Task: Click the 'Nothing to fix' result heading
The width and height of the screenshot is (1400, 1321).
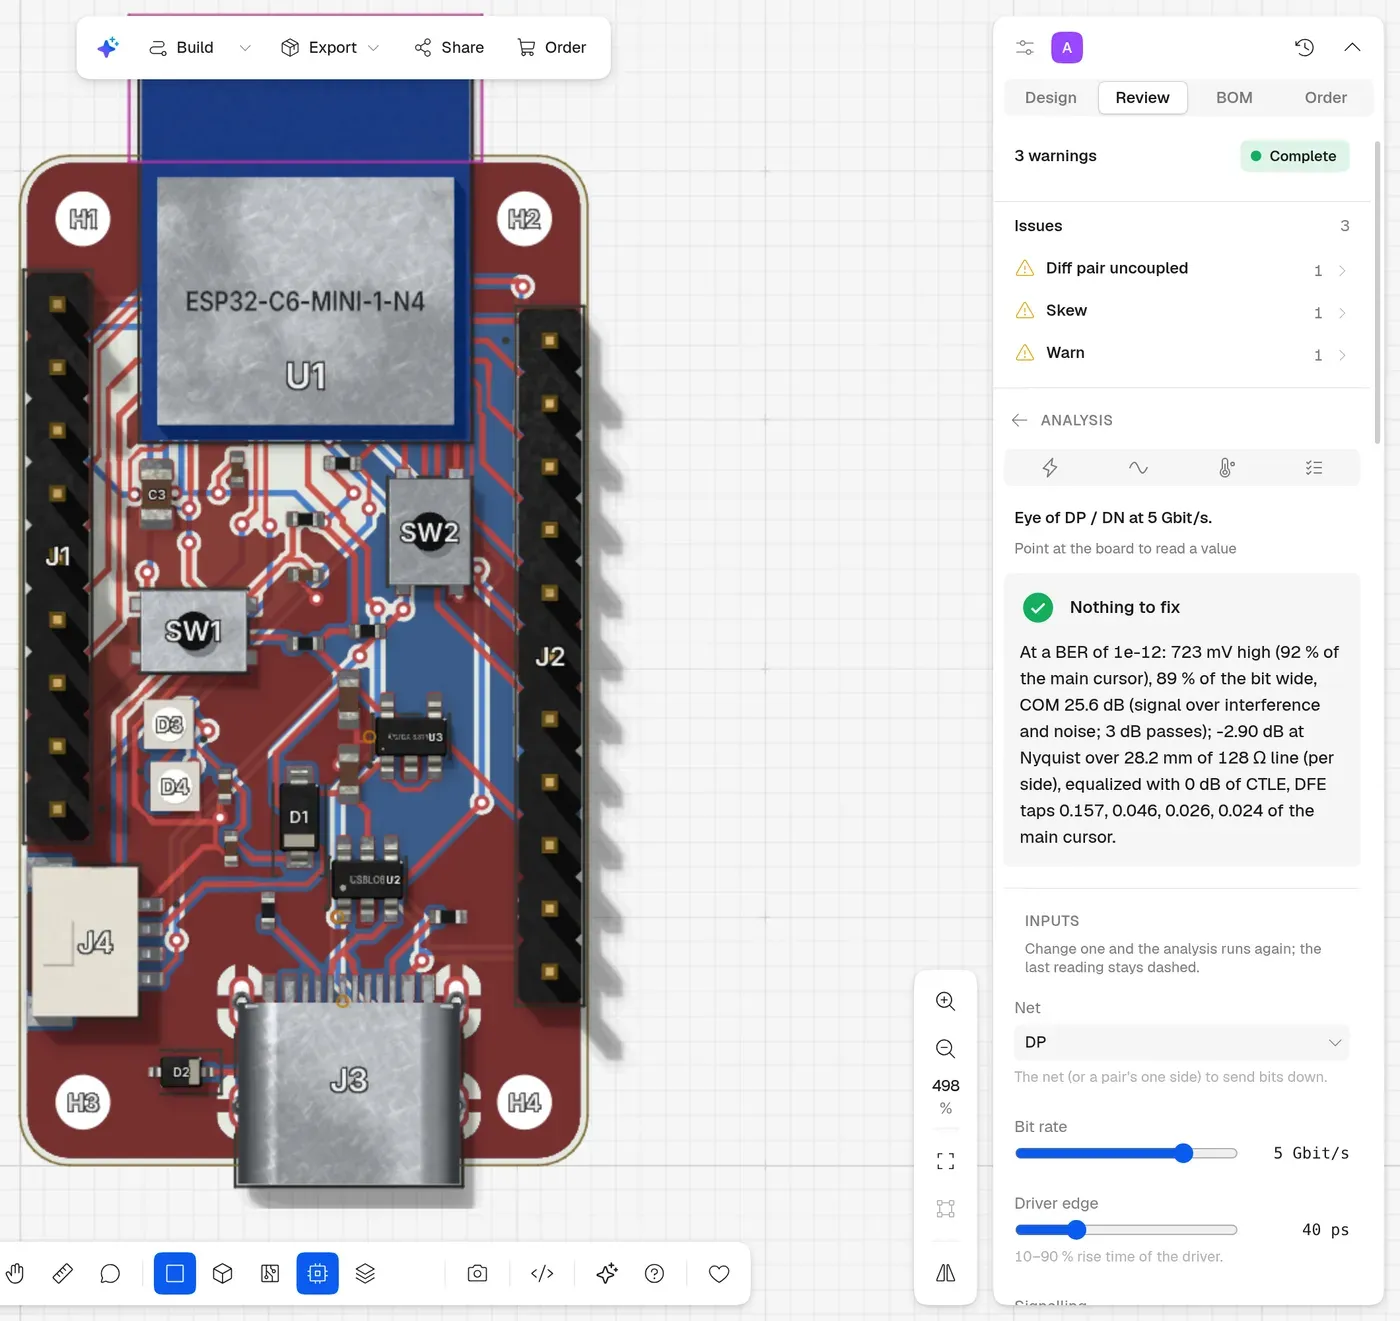Action: pyautogui.click(x=1125, y=607)
